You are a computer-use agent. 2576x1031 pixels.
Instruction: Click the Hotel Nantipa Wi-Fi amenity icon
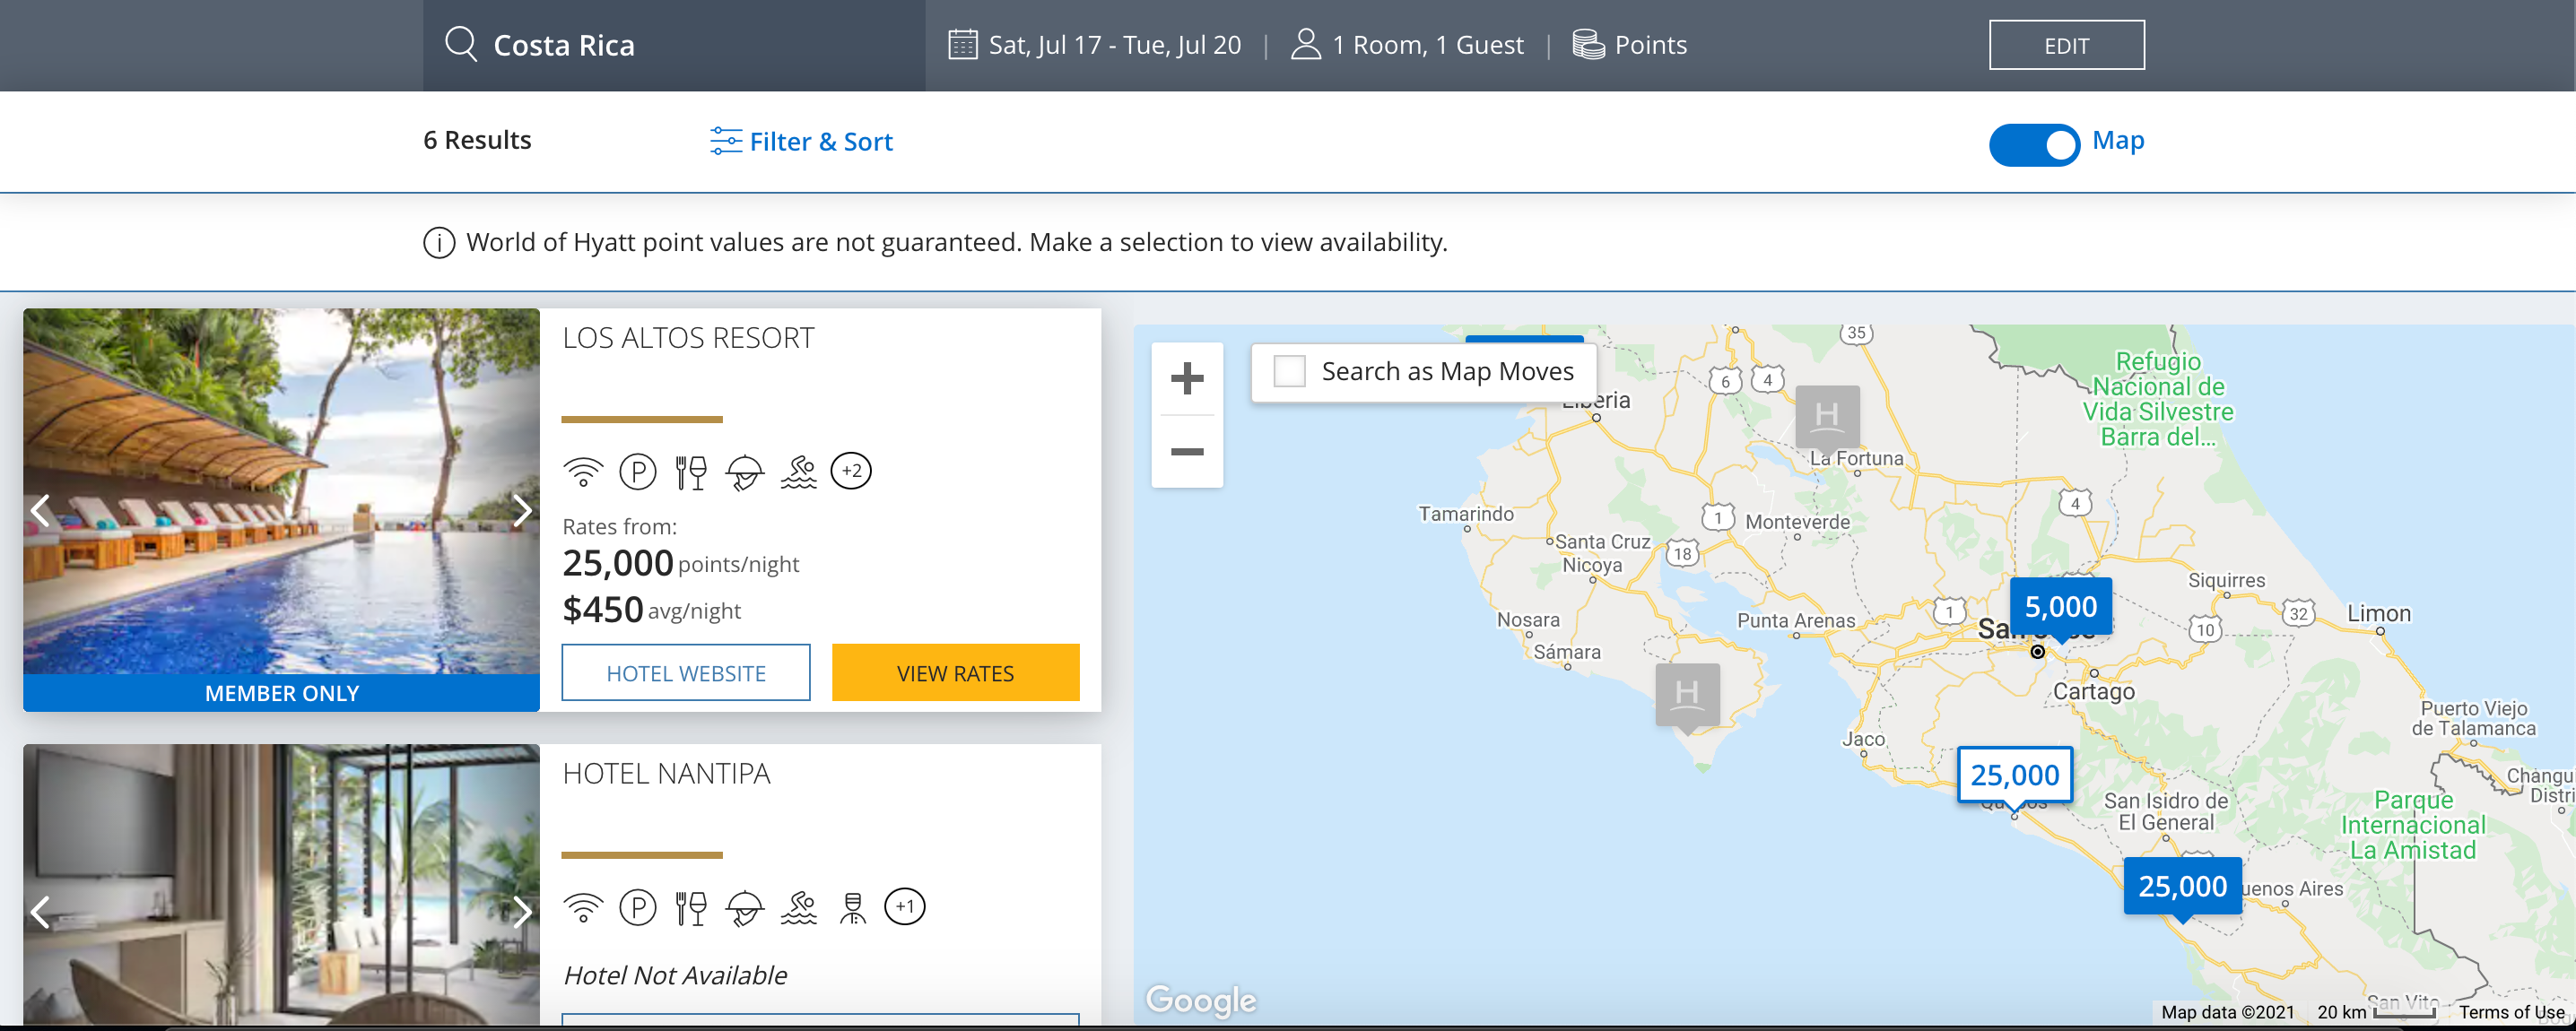tap(583, 907)
